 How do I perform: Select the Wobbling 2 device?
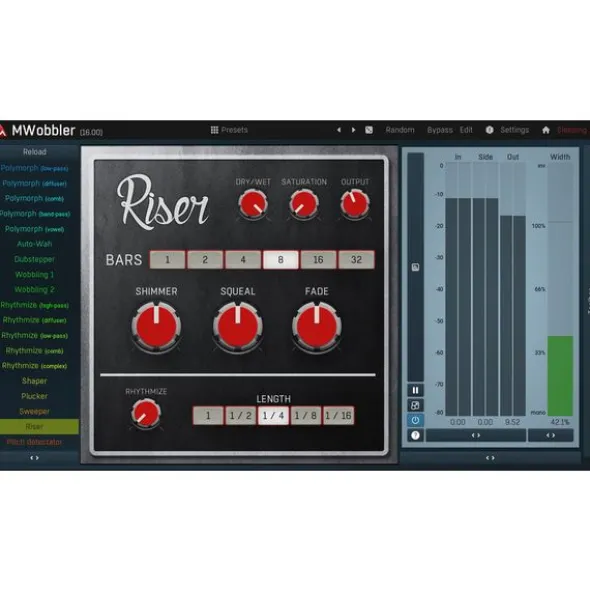(x=35, y=289)
